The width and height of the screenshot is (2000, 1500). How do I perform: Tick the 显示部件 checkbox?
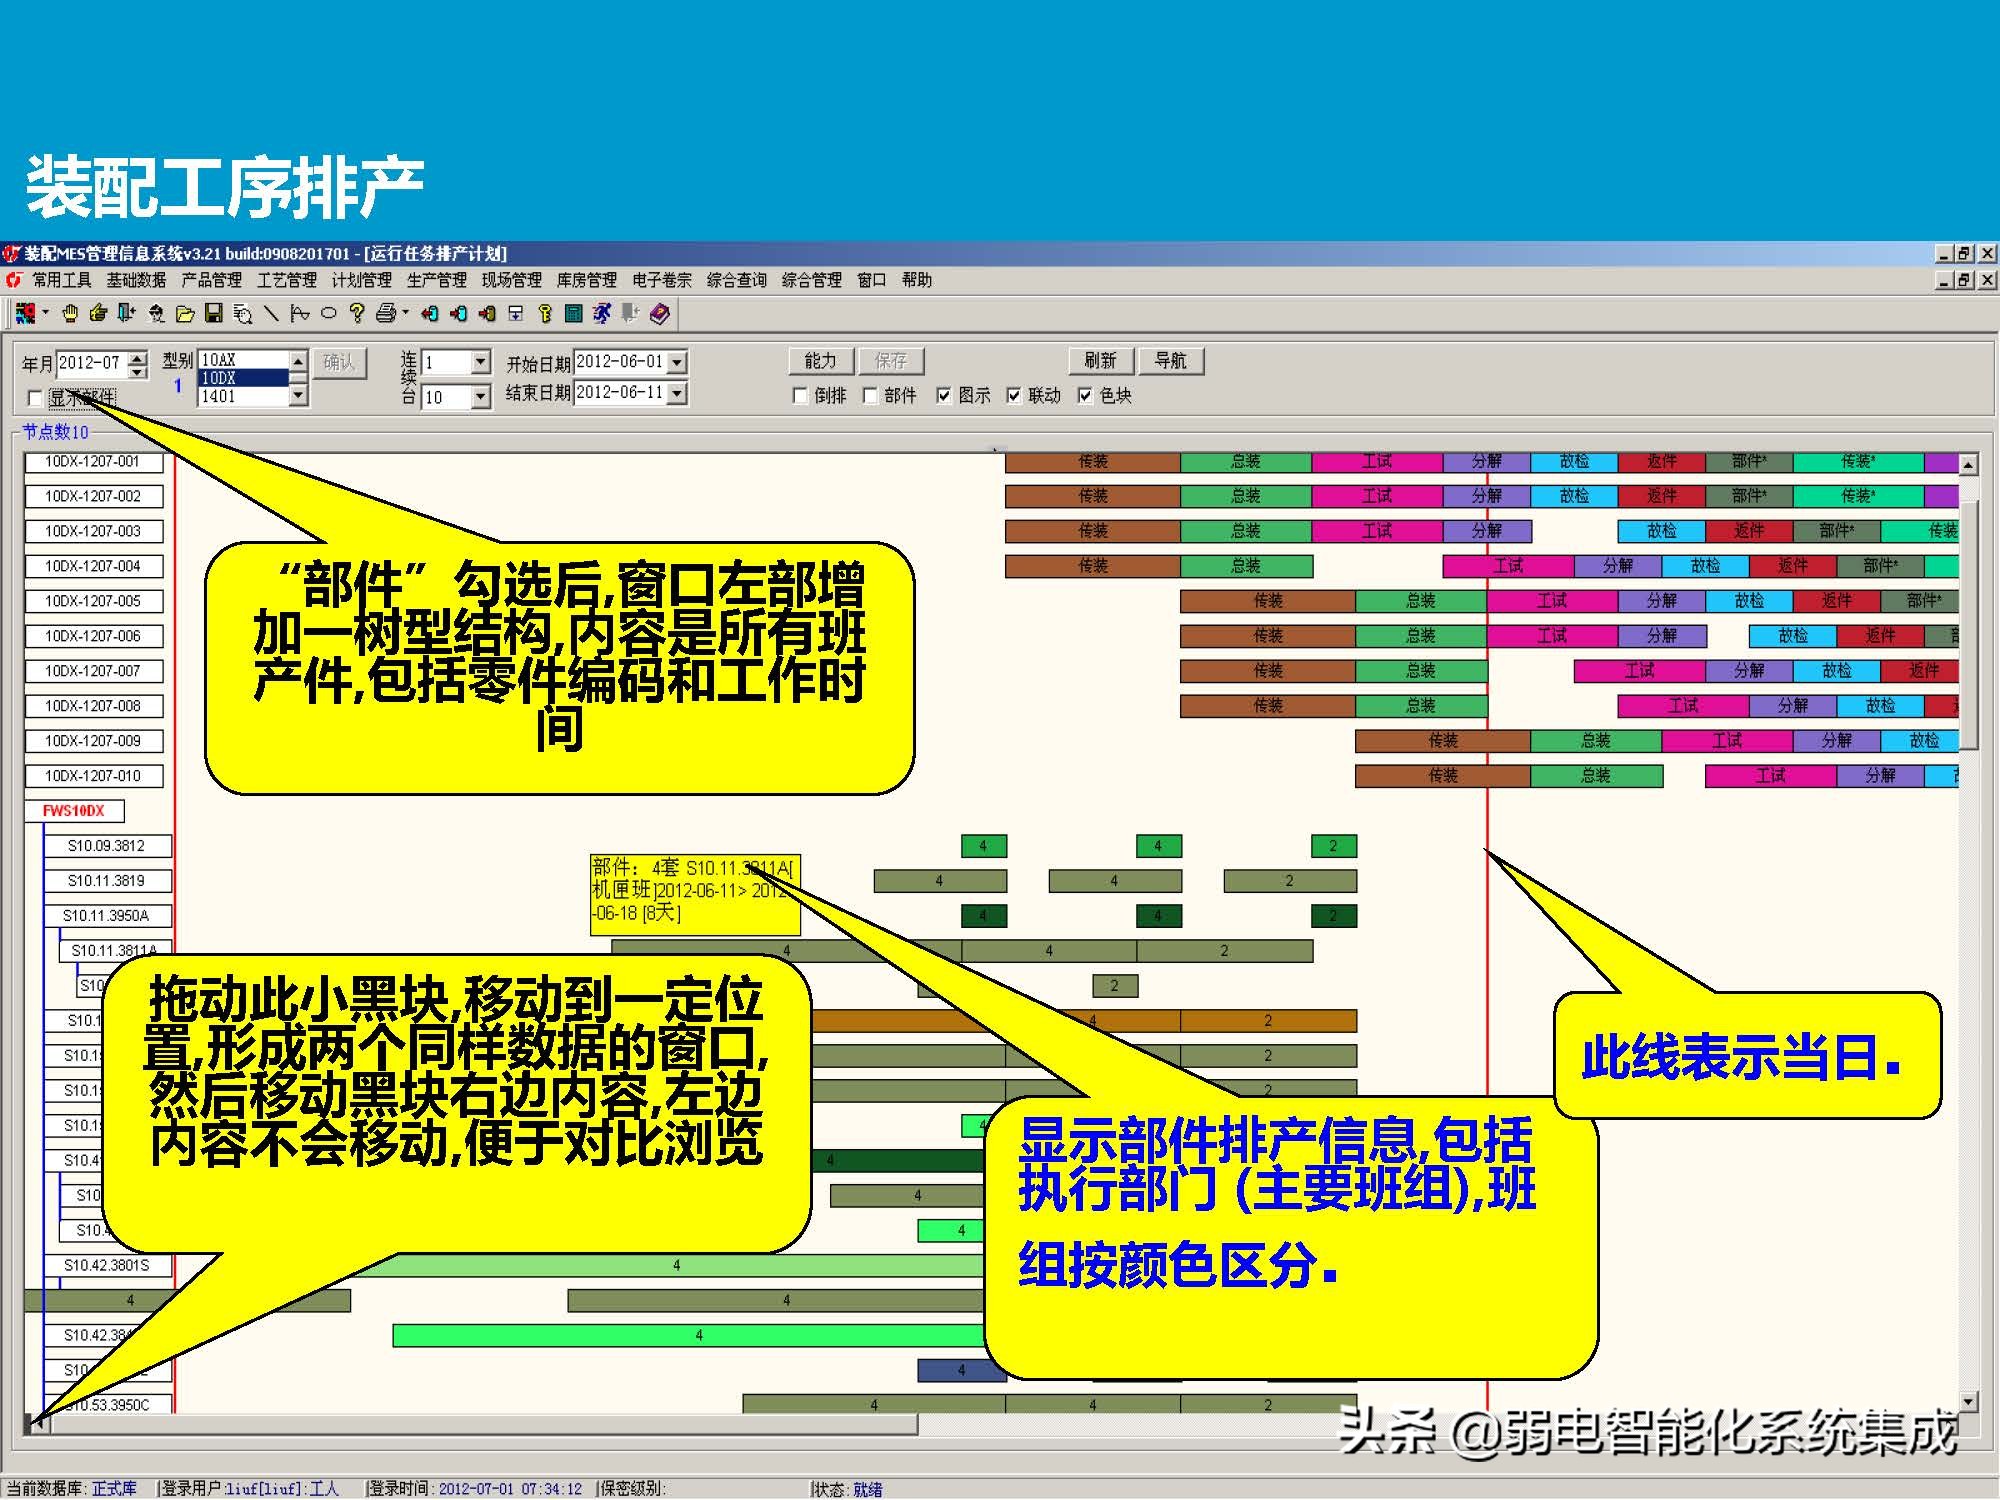tap(35, 398)
